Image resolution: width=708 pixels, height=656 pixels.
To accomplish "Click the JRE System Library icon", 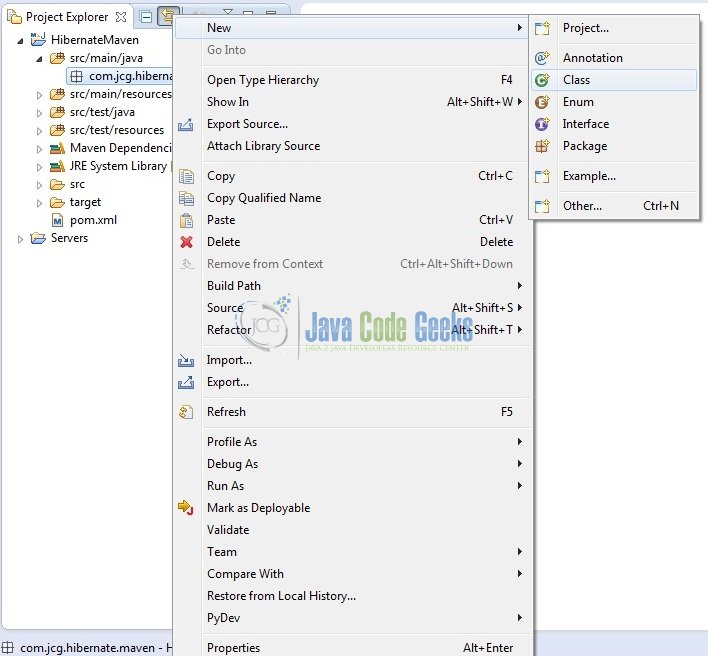I will pyautogui.click(x=57, y=166).
